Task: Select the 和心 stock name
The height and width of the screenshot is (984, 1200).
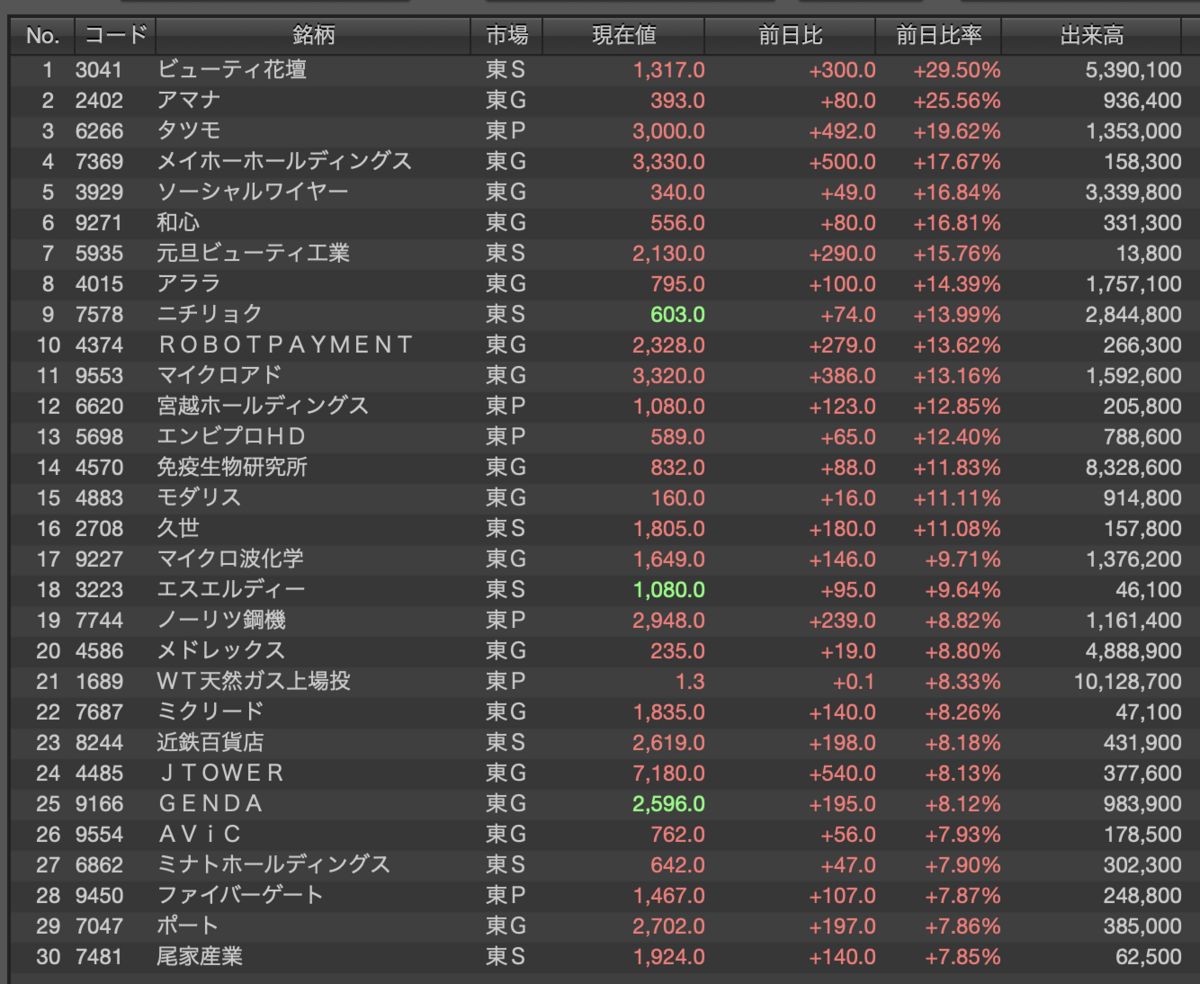Action: click(x=178, y=222)
